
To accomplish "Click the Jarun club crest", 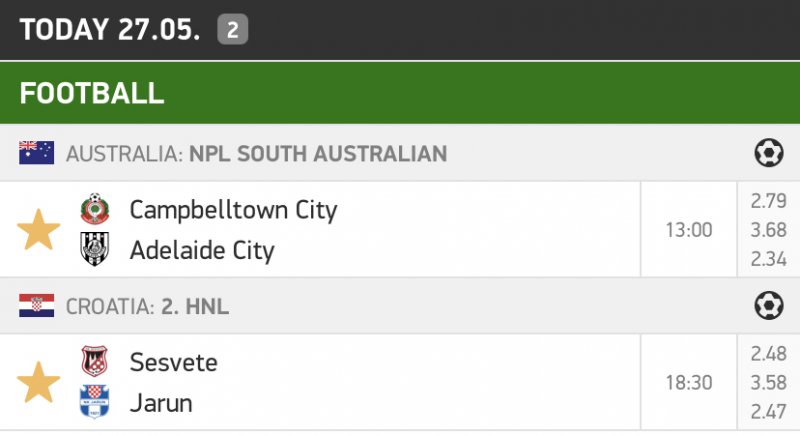I will [x=94, y=403].
